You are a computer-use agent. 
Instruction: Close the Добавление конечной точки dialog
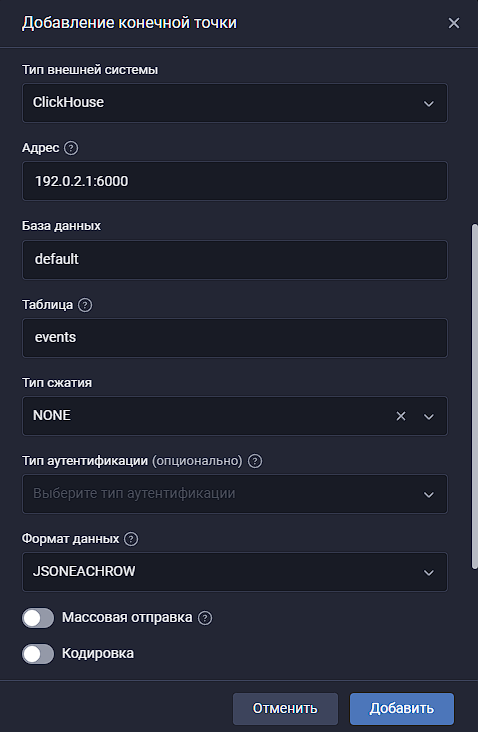click(454, 23)
